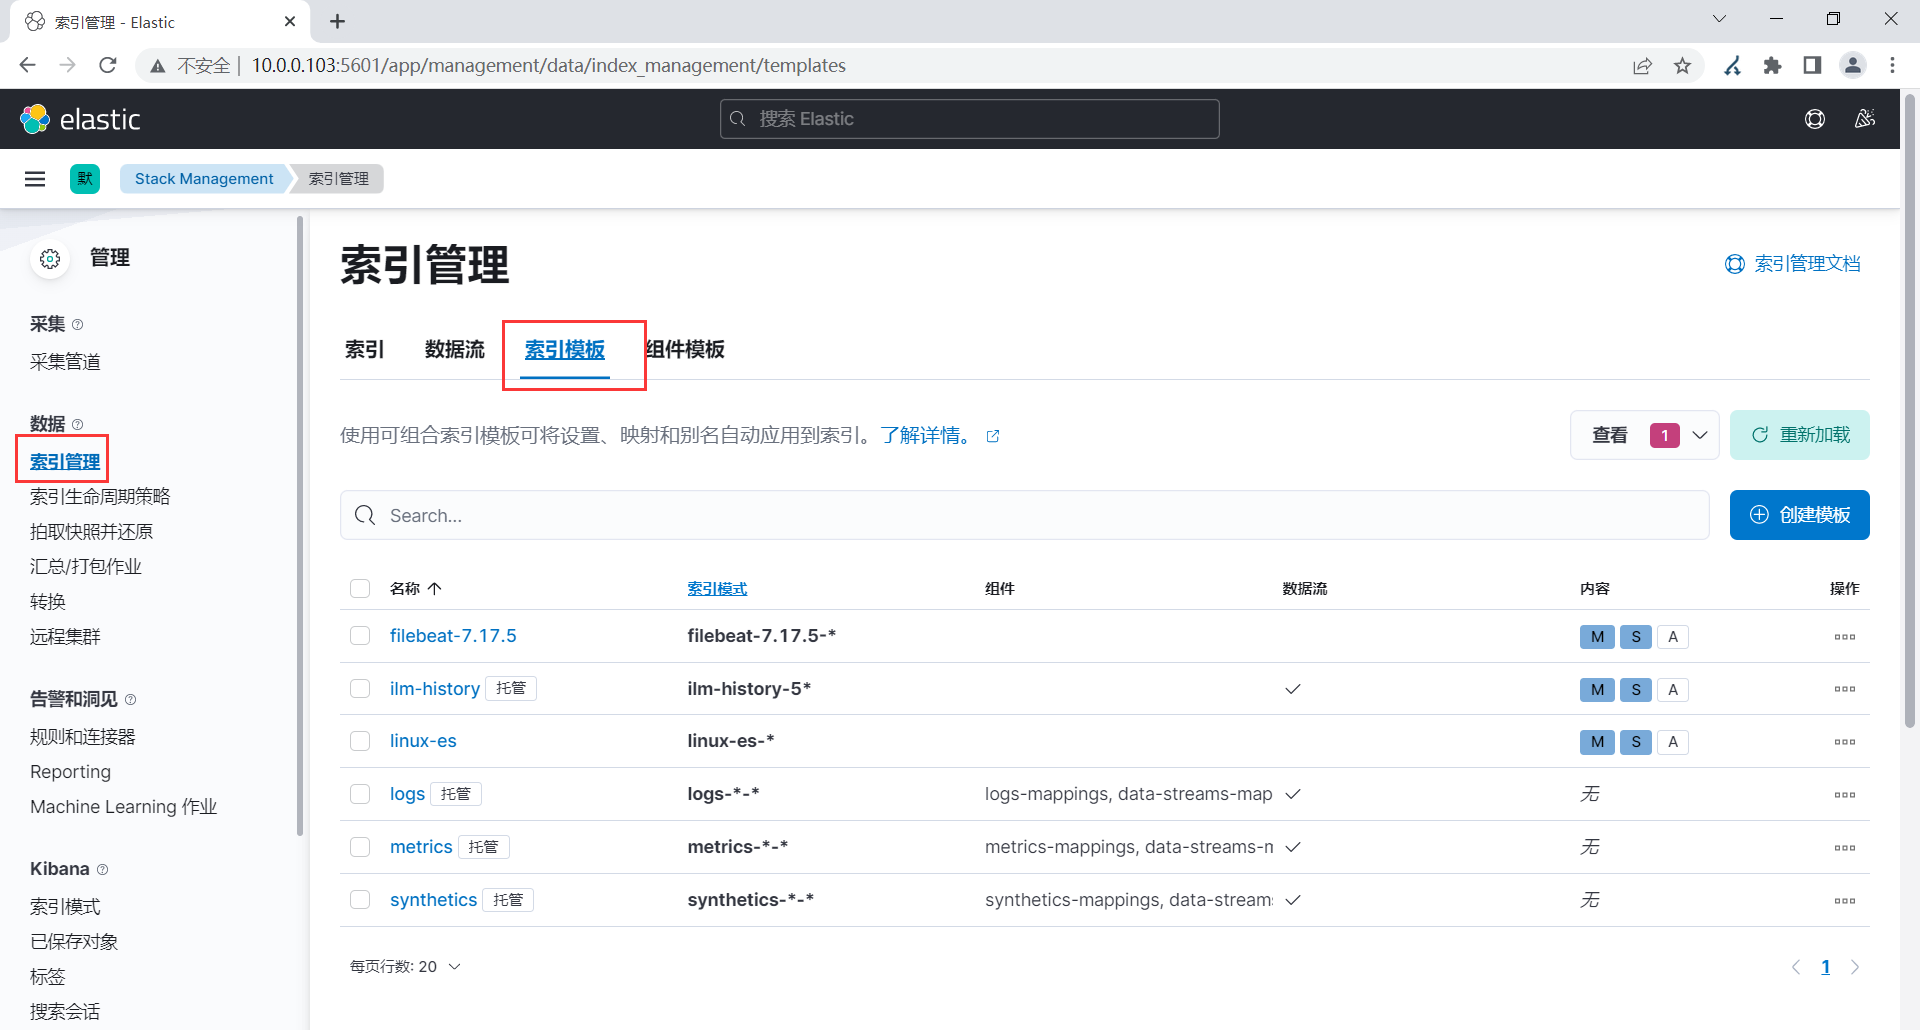Screen dimensions: 1920x1030
Task: Open page 1 of the pagination
Action: 1826,967
